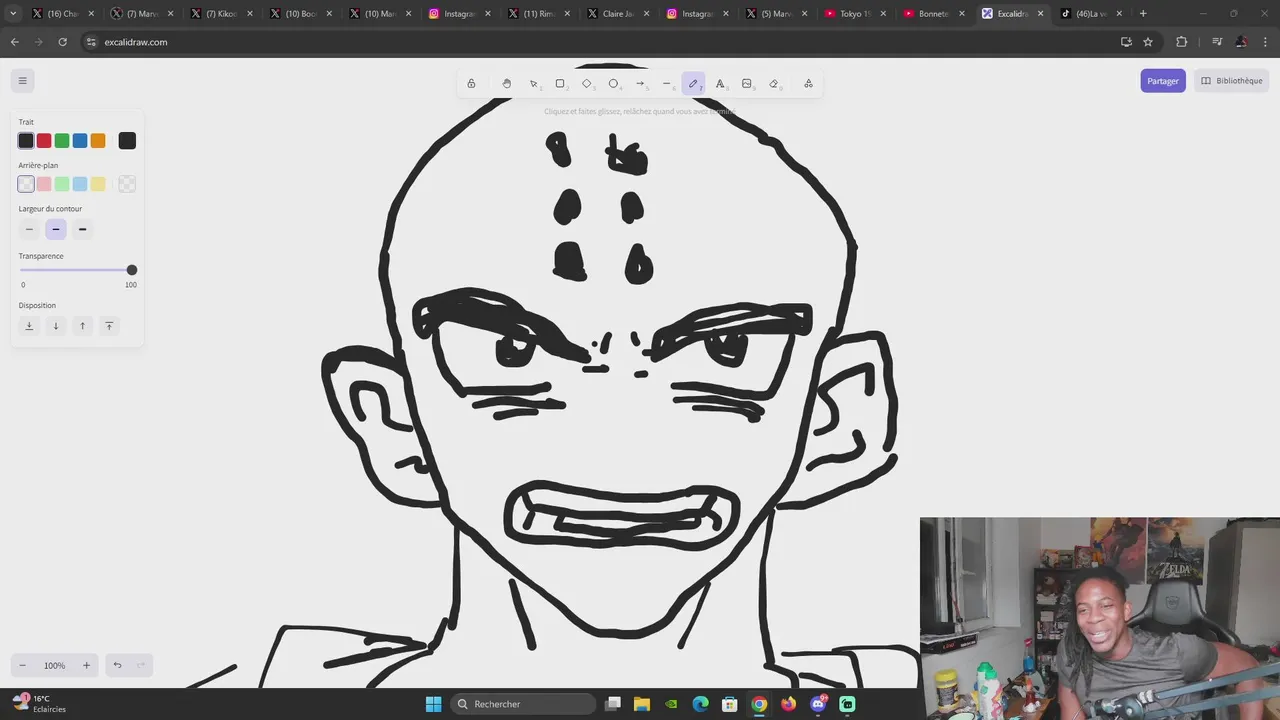This screenshot has width=1280, height=720.
Task: Open a new browser tab
Action: (x=1143, y=14)
